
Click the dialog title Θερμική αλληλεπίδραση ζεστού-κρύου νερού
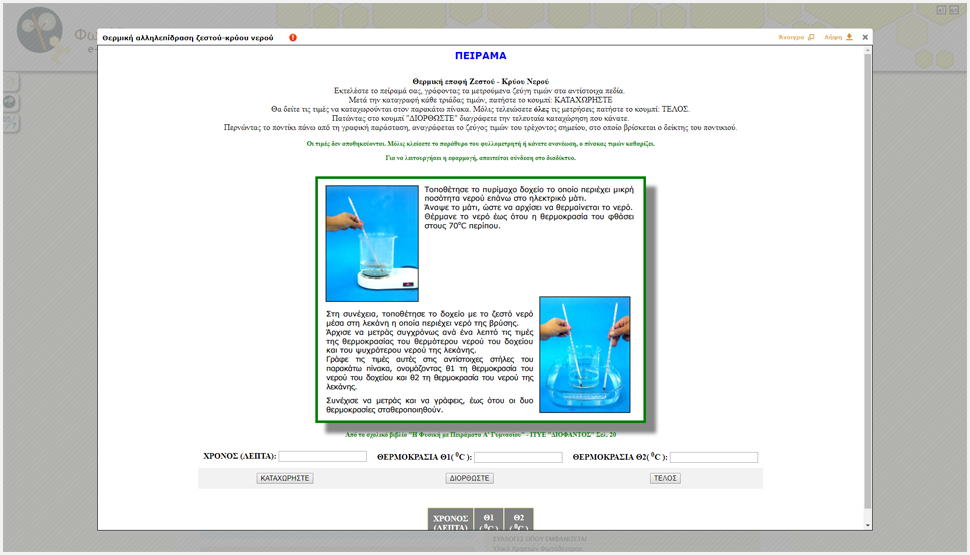(x=187, y=38)
